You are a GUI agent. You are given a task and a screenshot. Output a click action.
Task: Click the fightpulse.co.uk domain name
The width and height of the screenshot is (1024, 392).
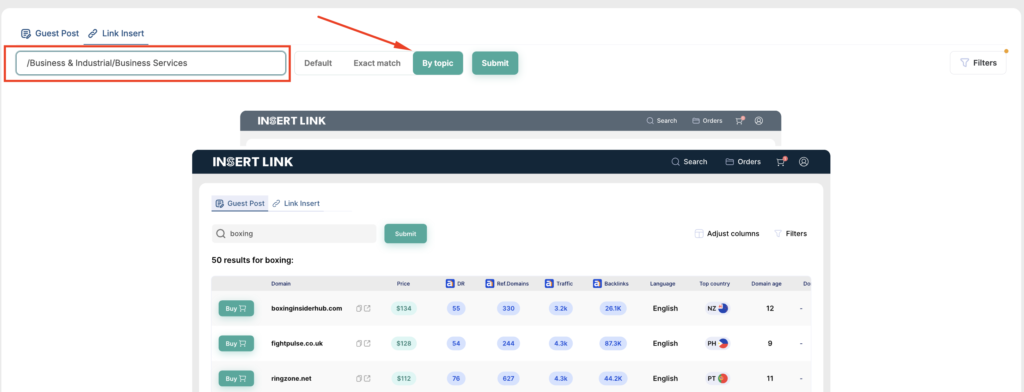[x=297, y=343]
